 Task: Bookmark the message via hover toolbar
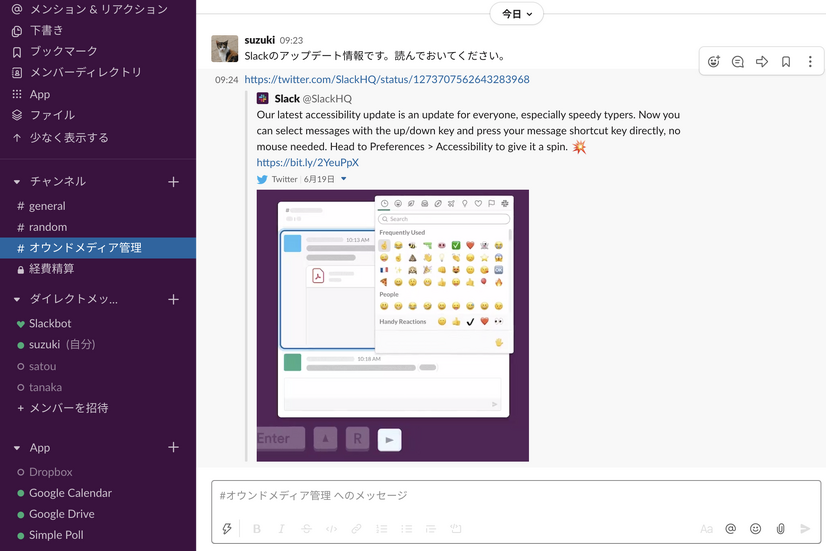pyautogui.click(x=786, y=62)
